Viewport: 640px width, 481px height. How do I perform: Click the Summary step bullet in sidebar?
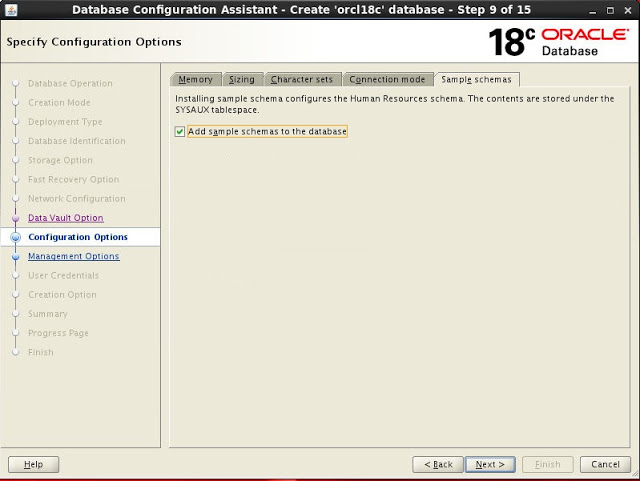click(x=16, y=314)
